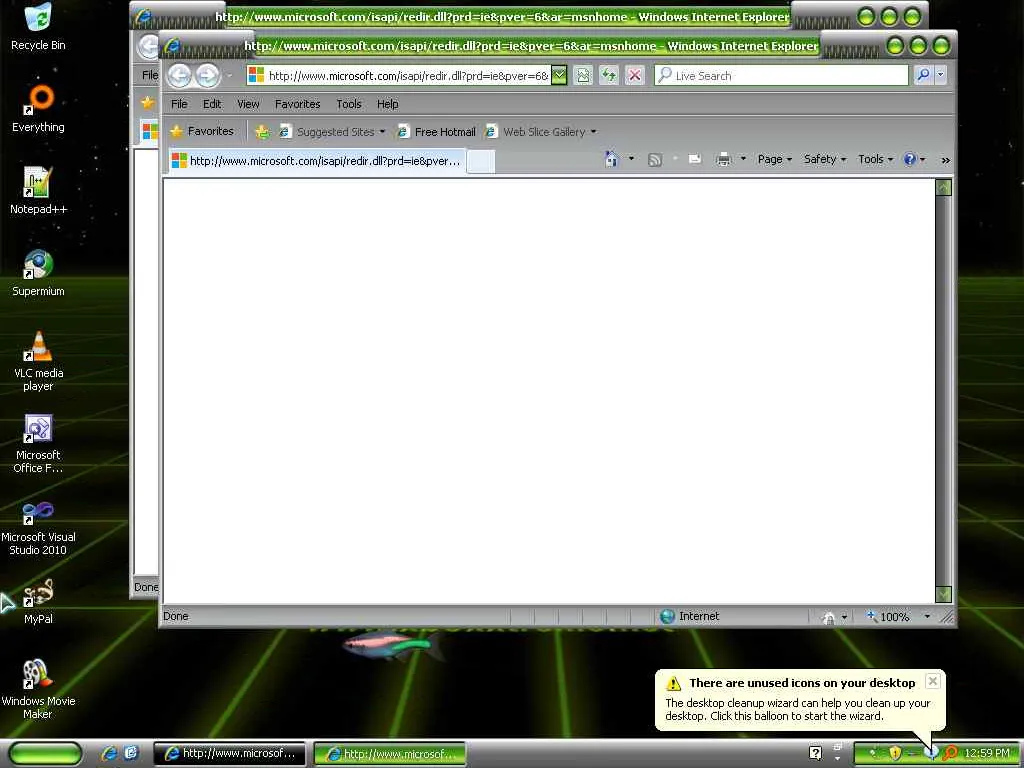Open the Safety dropdown menu
1024x768 pixels.
(x=825, y=159)
